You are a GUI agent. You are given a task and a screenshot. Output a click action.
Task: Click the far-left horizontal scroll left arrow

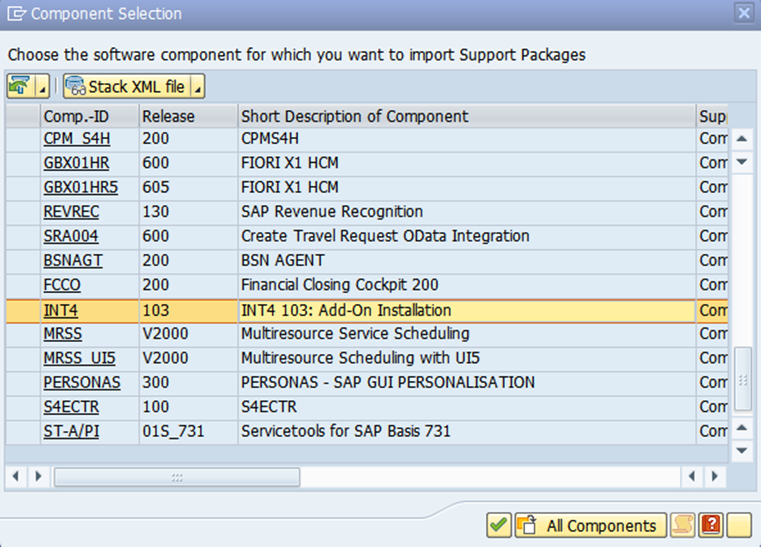[16, 476]
